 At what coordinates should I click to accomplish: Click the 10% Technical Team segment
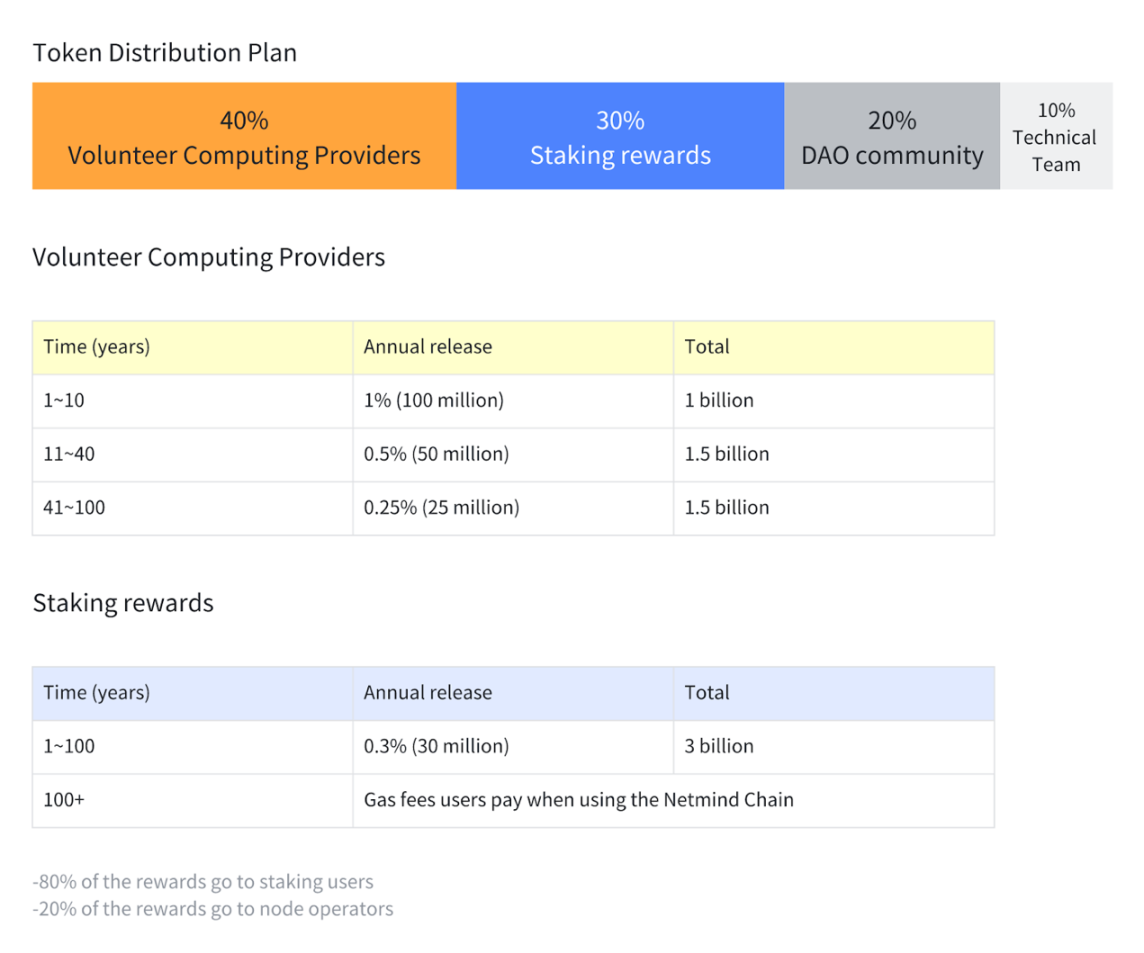(x=1056, y=136)
